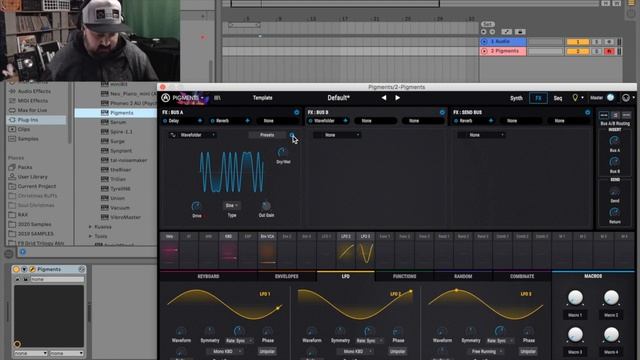640x360 pixels.
Task: Expand the Tools folder in plug-ins
Action: [x=90, y=236]
